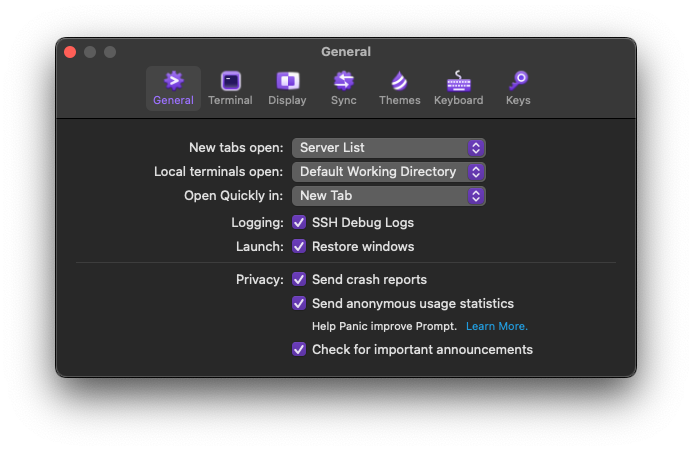This screenshot has height=451, width=692.
Task: Uncheck Restore windows on launch
Action: tap(299, 246)
